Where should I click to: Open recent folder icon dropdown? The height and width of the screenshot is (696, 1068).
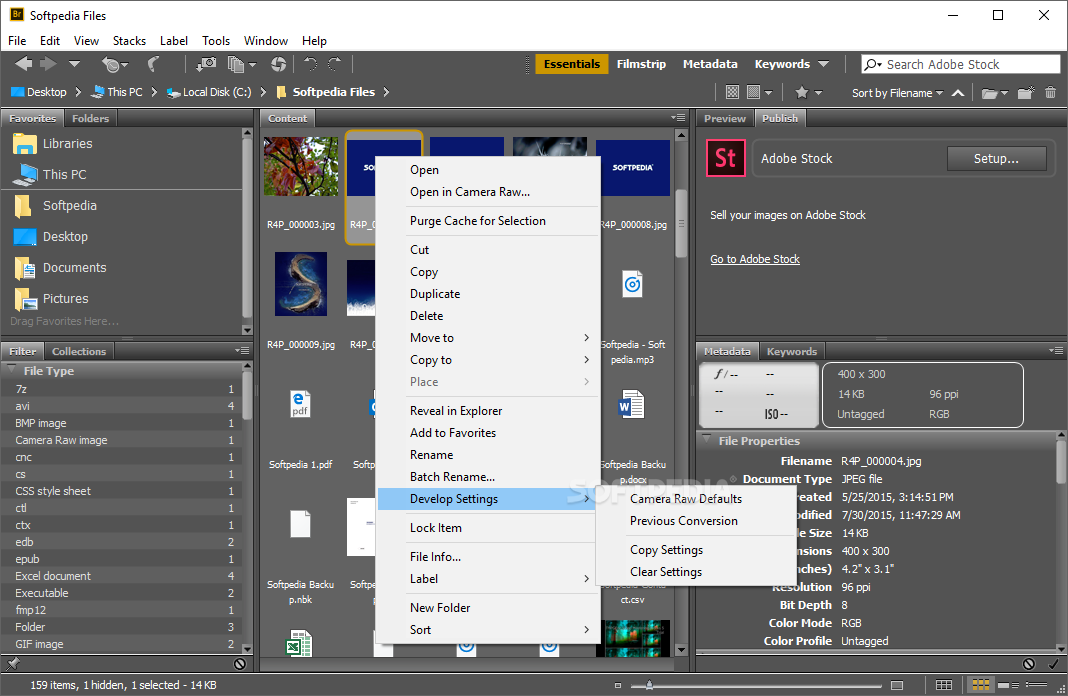pyautogui.click(x=994, y=93)
